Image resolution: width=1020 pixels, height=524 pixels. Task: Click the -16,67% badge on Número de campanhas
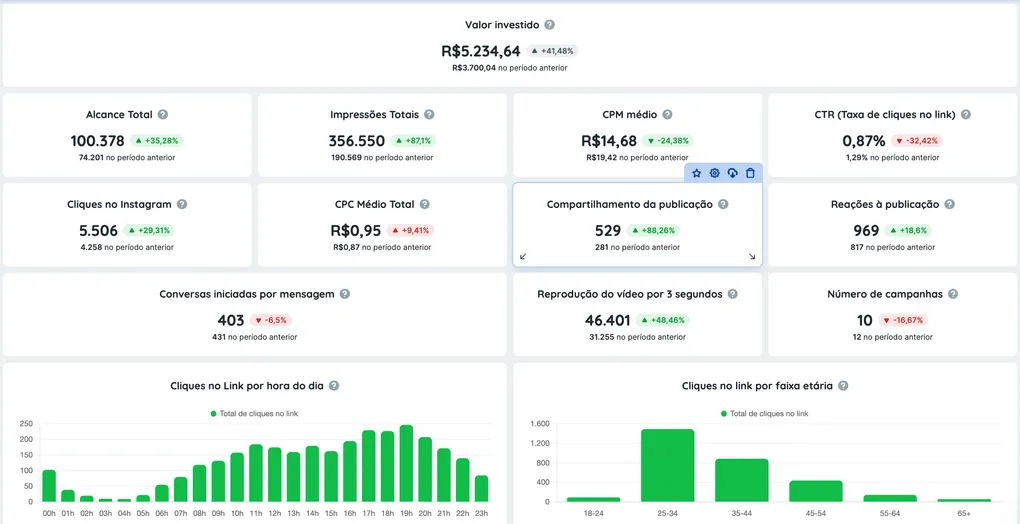click(x=903, y=320)
